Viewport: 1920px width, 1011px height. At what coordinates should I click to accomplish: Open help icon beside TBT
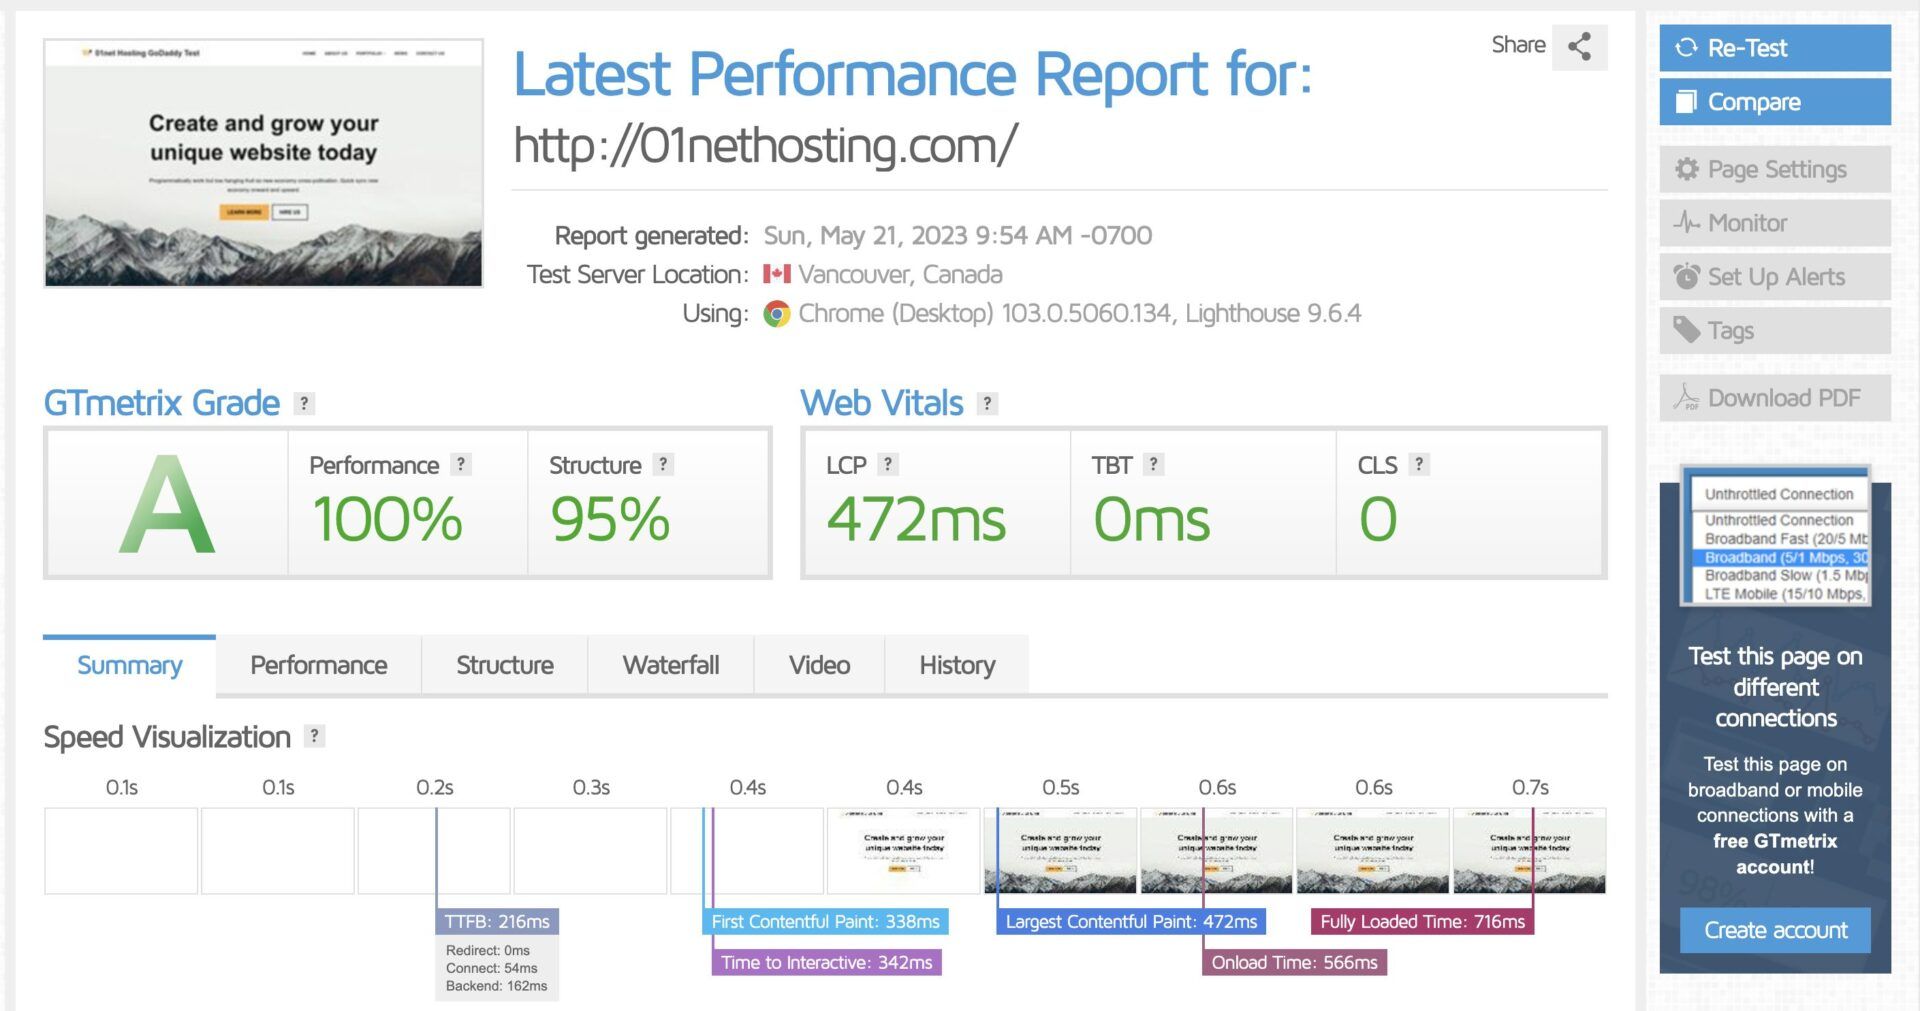(1153, 464)
